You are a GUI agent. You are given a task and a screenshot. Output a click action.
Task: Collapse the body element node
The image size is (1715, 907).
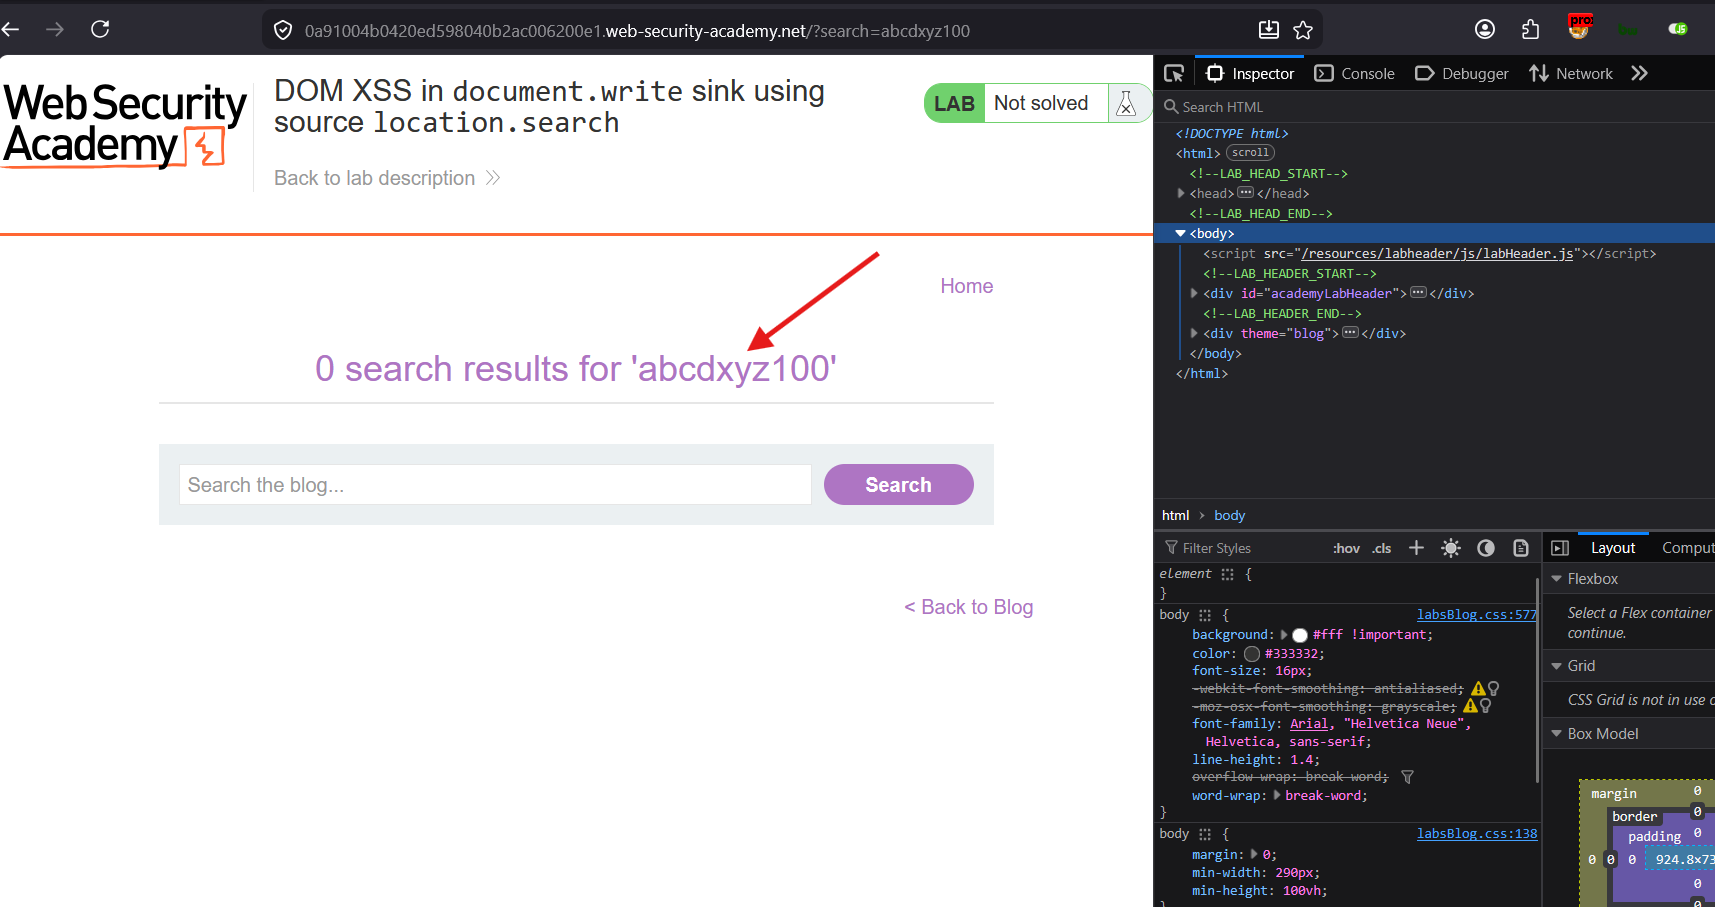(1180, 233)
